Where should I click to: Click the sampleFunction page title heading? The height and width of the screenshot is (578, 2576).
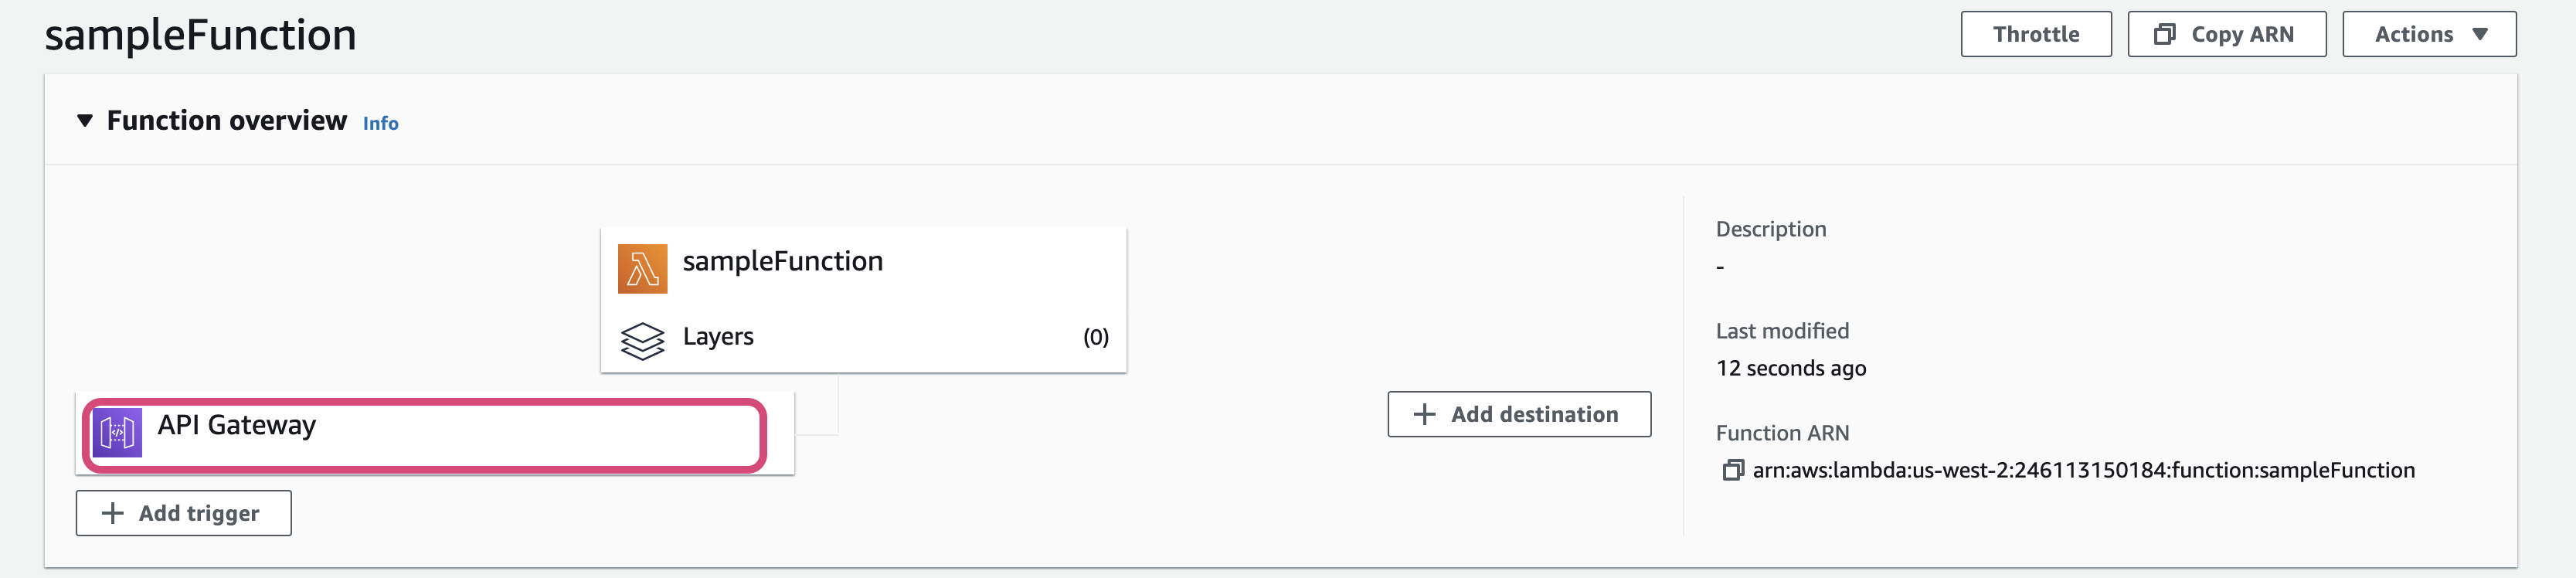pyautogui.click(x=200, y=36)
